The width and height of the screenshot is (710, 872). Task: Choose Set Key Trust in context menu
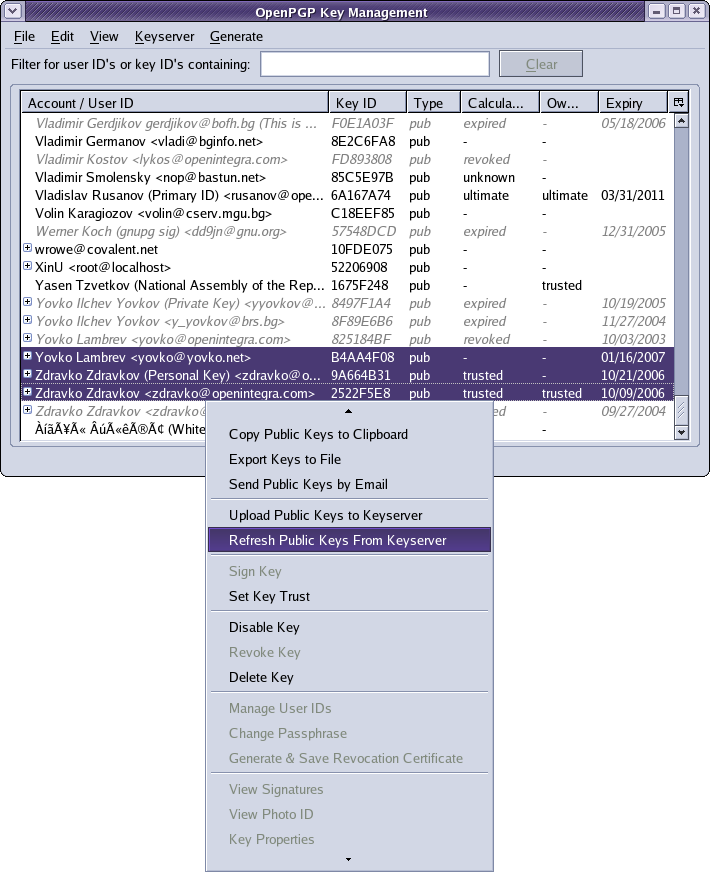pos(349,596)
